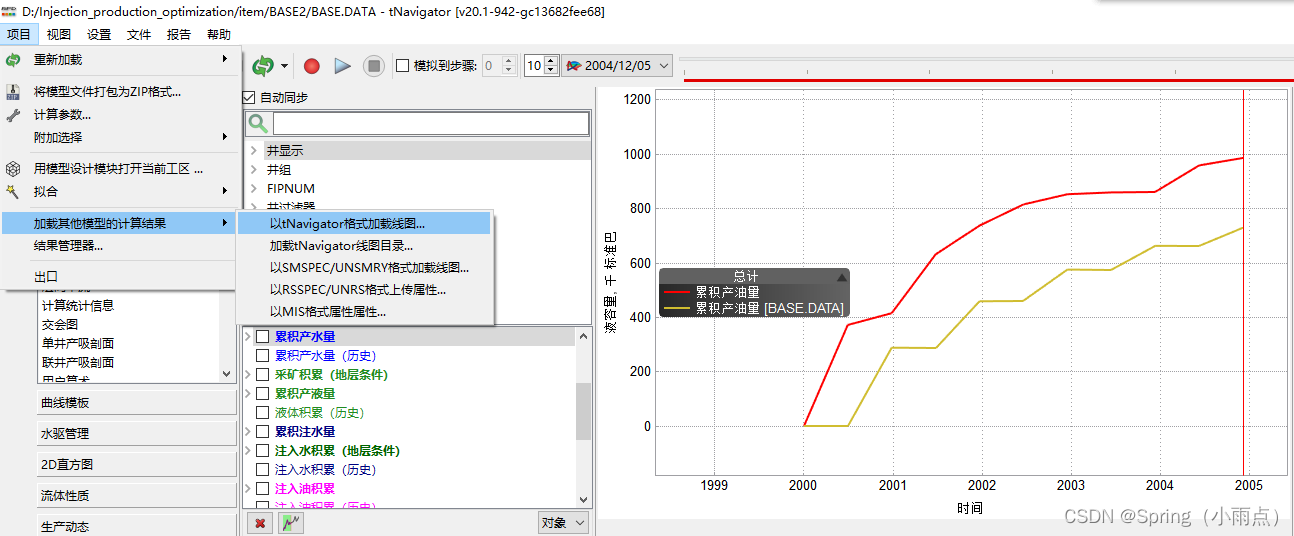Click the step number field showing 10
The width and height of the screenshot is (1294, 536).
pos(535,66)
